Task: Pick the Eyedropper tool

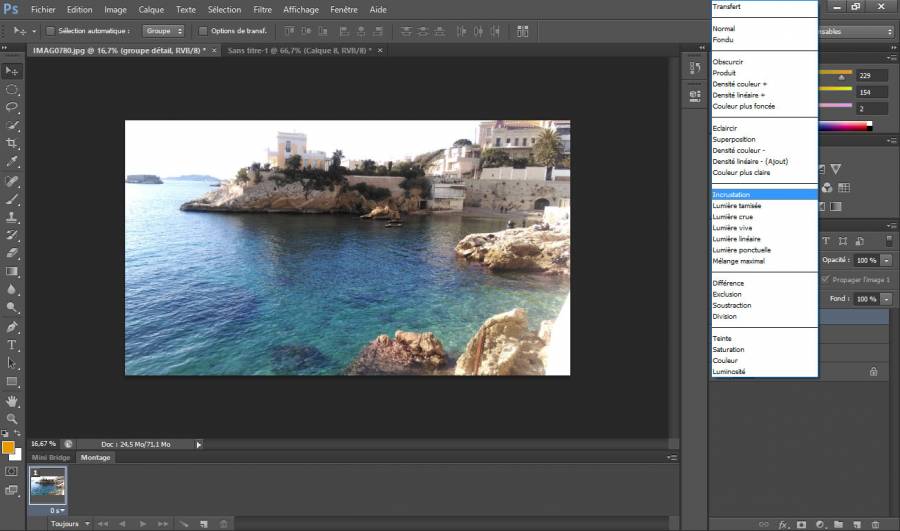Action: click(x=12, y=161)
